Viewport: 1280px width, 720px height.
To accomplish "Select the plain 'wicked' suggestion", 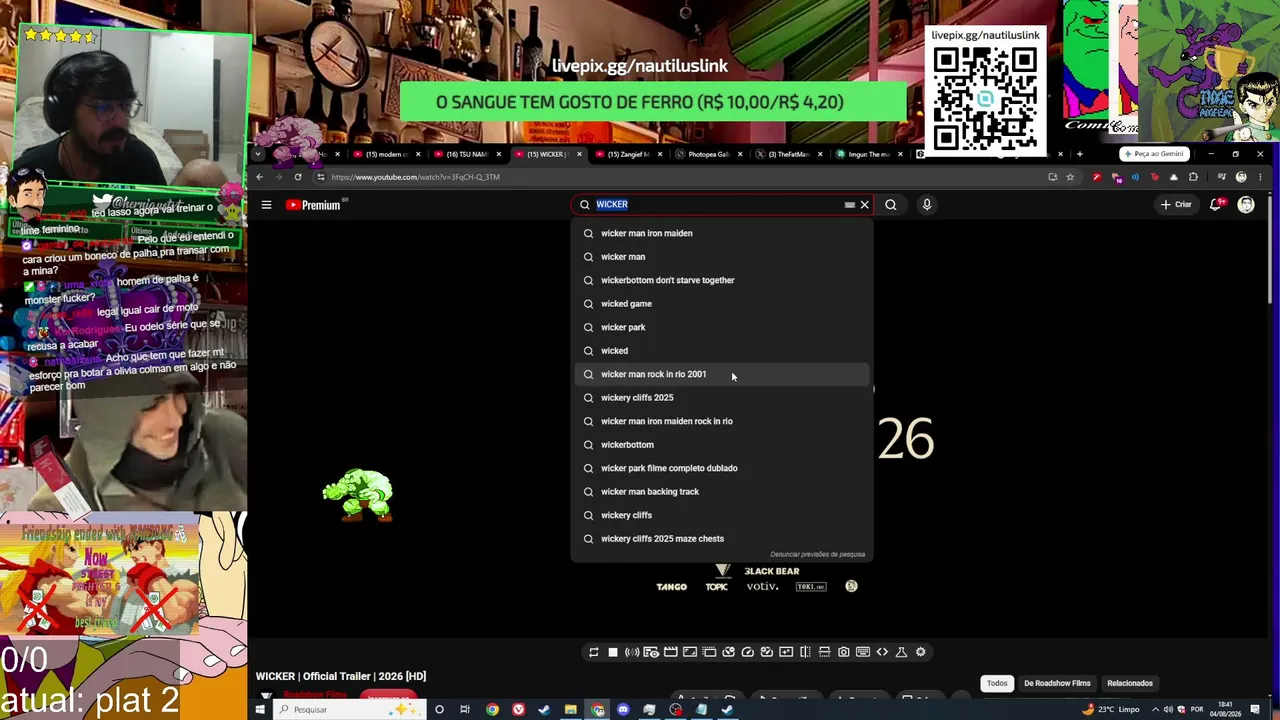I will pyautogui.click(x=721, y=351).
